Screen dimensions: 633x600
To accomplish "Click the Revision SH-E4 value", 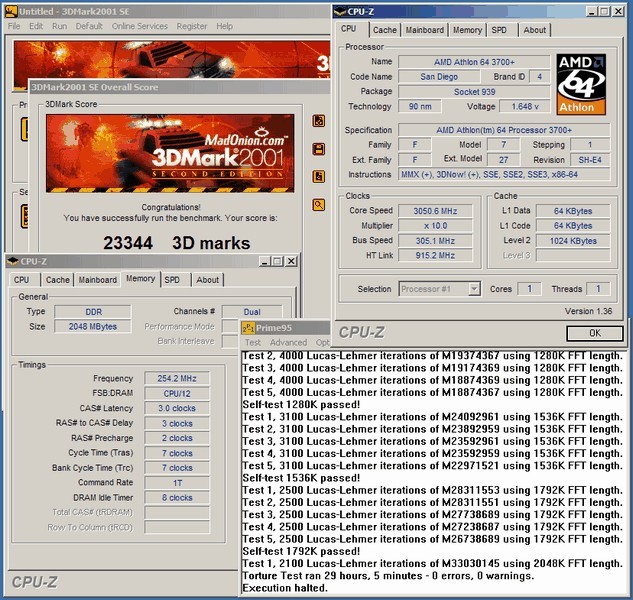I will point(590,160).
